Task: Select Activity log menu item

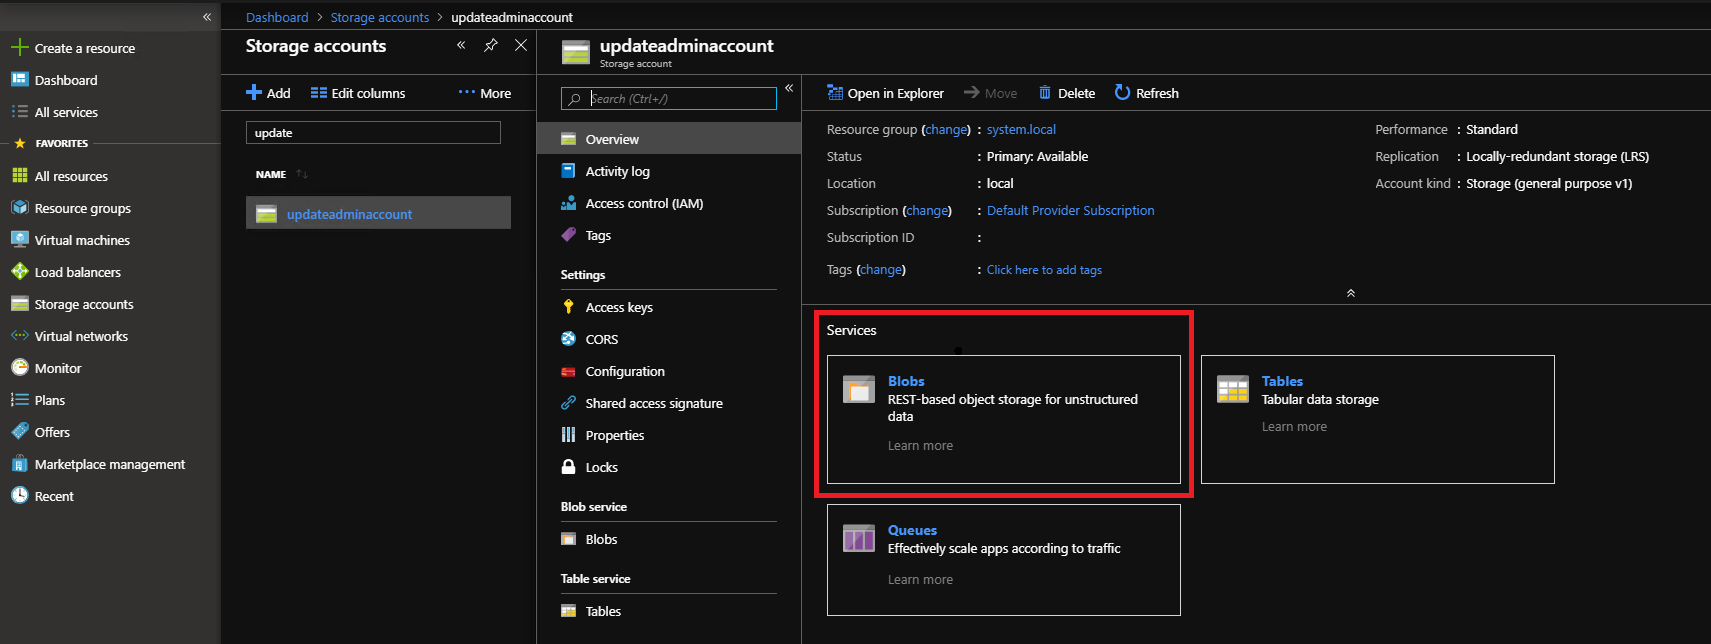Action: click(x=617, y=171)
